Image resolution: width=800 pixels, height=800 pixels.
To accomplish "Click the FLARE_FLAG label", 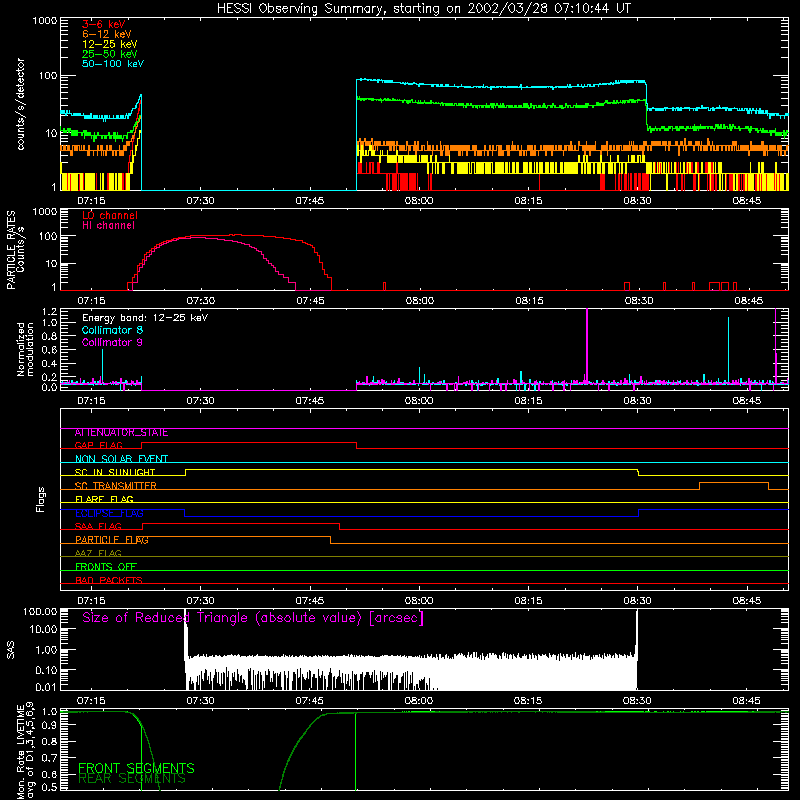I will (104, 499).
